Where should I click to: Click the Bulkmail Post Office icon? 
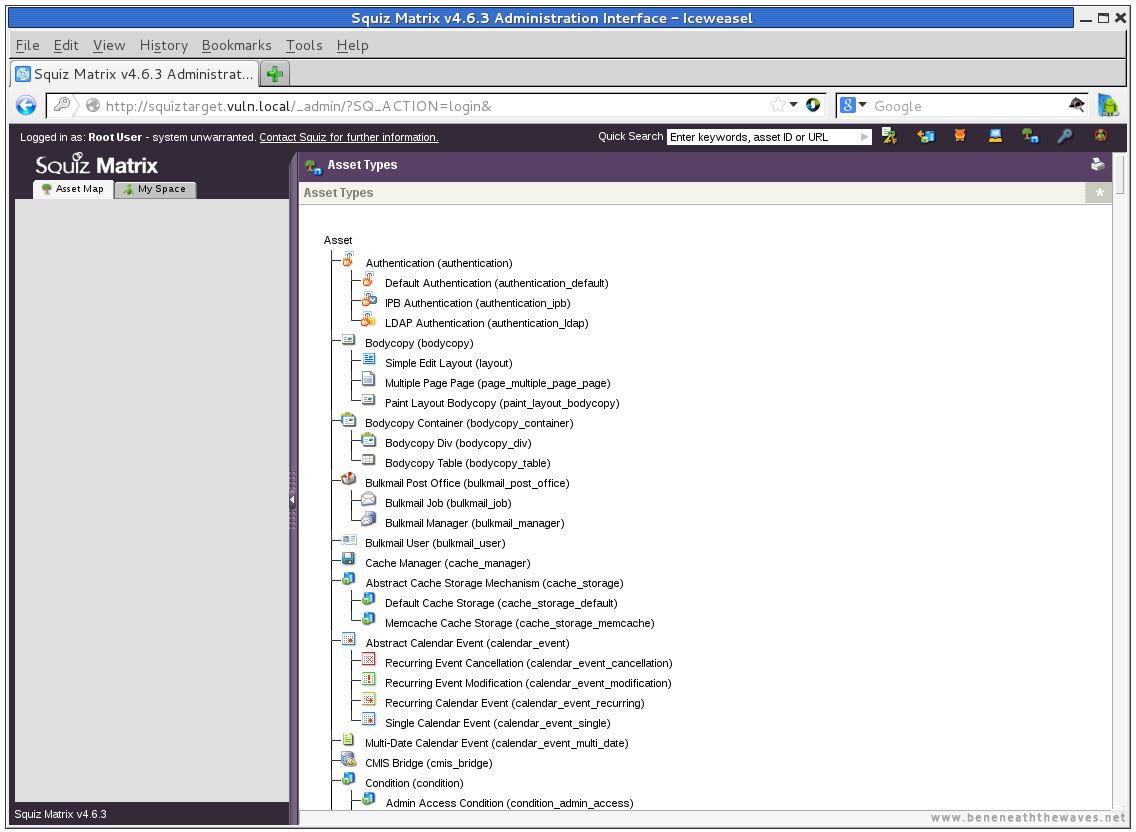tap(348, 479)
